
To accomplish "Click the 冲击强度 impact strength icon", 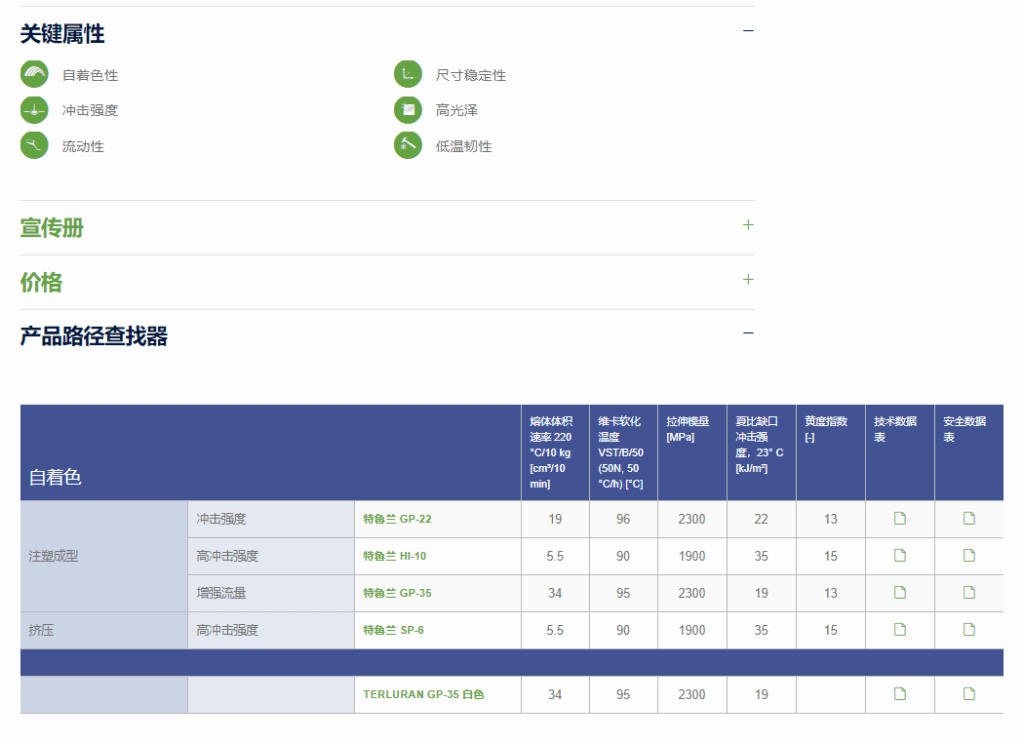I will click(x=34, y=110).
